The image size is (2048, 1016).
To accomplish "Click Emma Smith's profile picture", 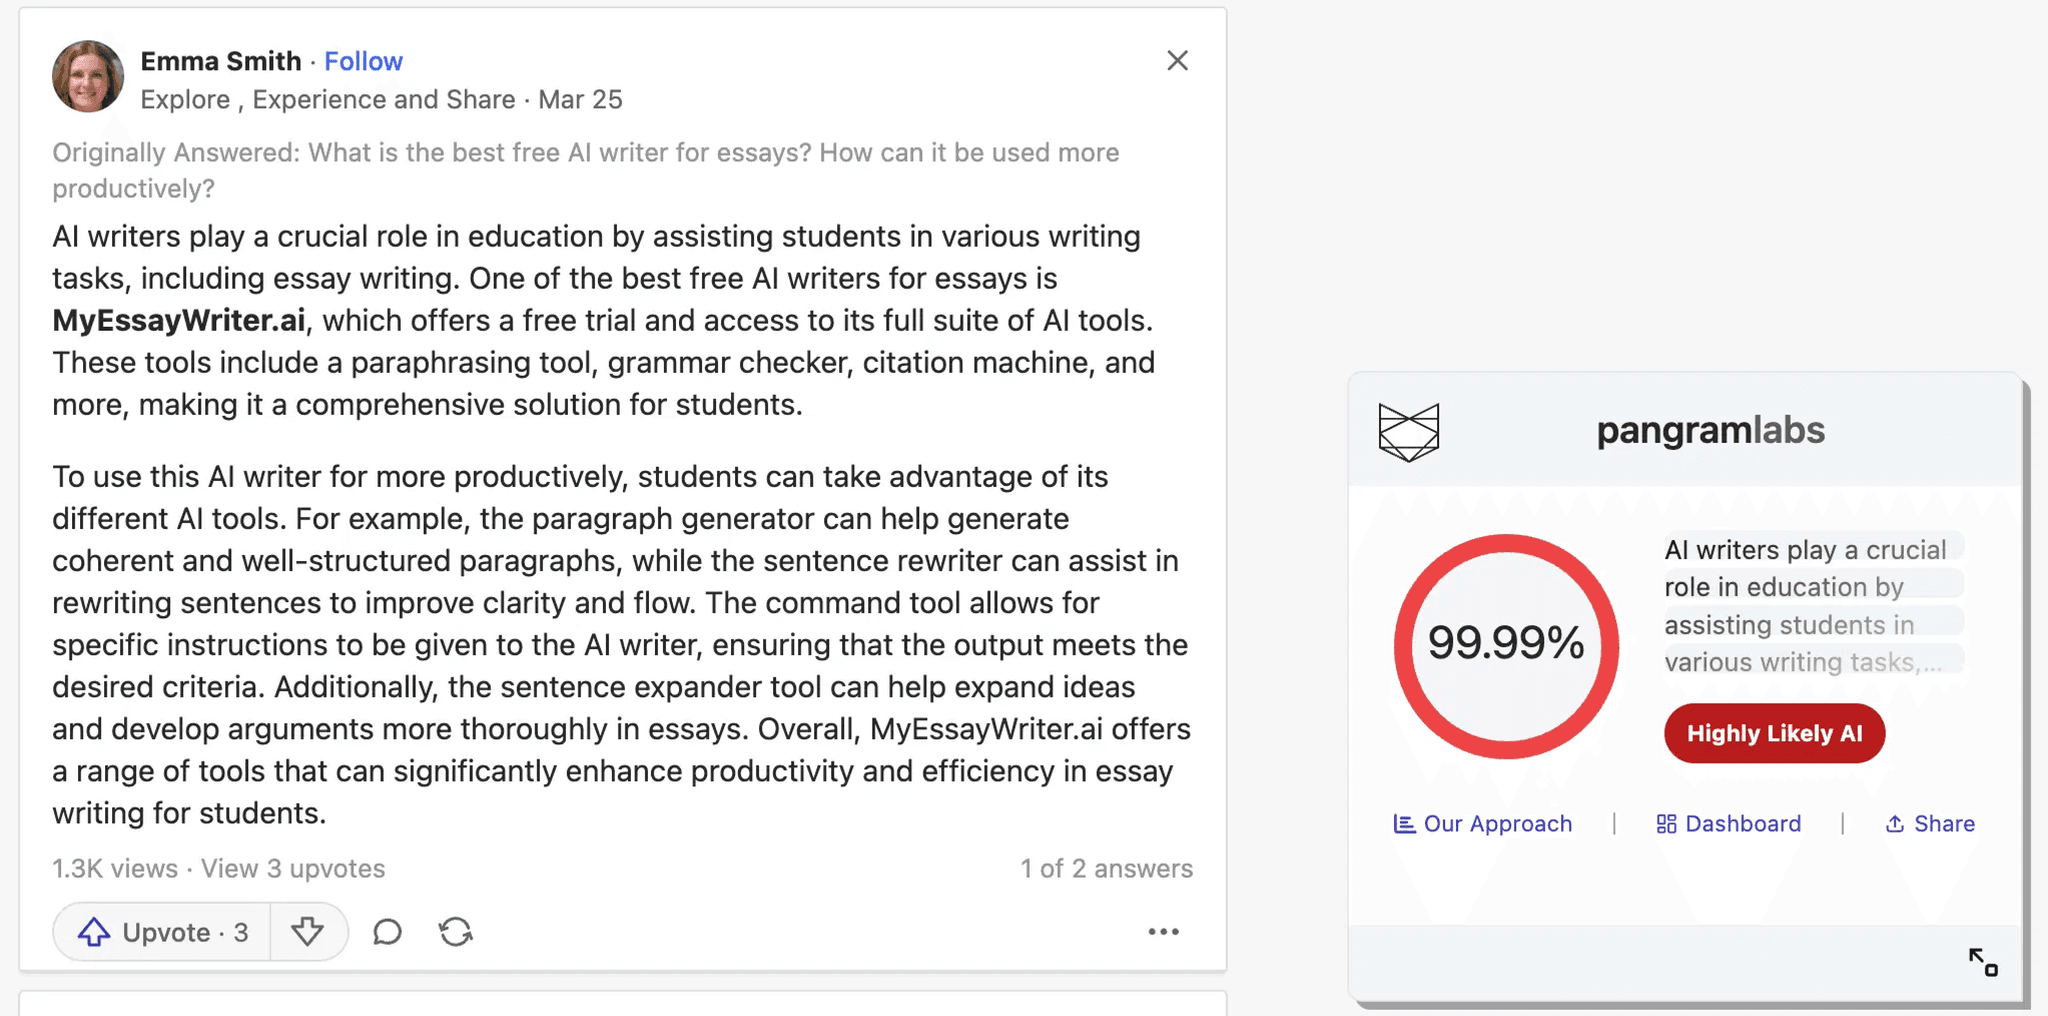I will point(88,77).
